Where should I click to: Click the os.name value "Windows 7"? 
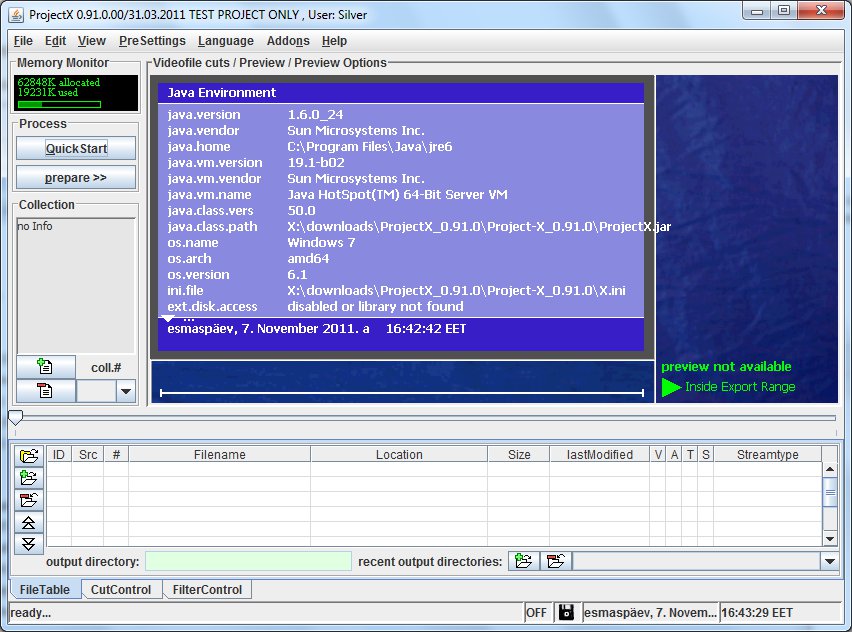pos(321,242)
